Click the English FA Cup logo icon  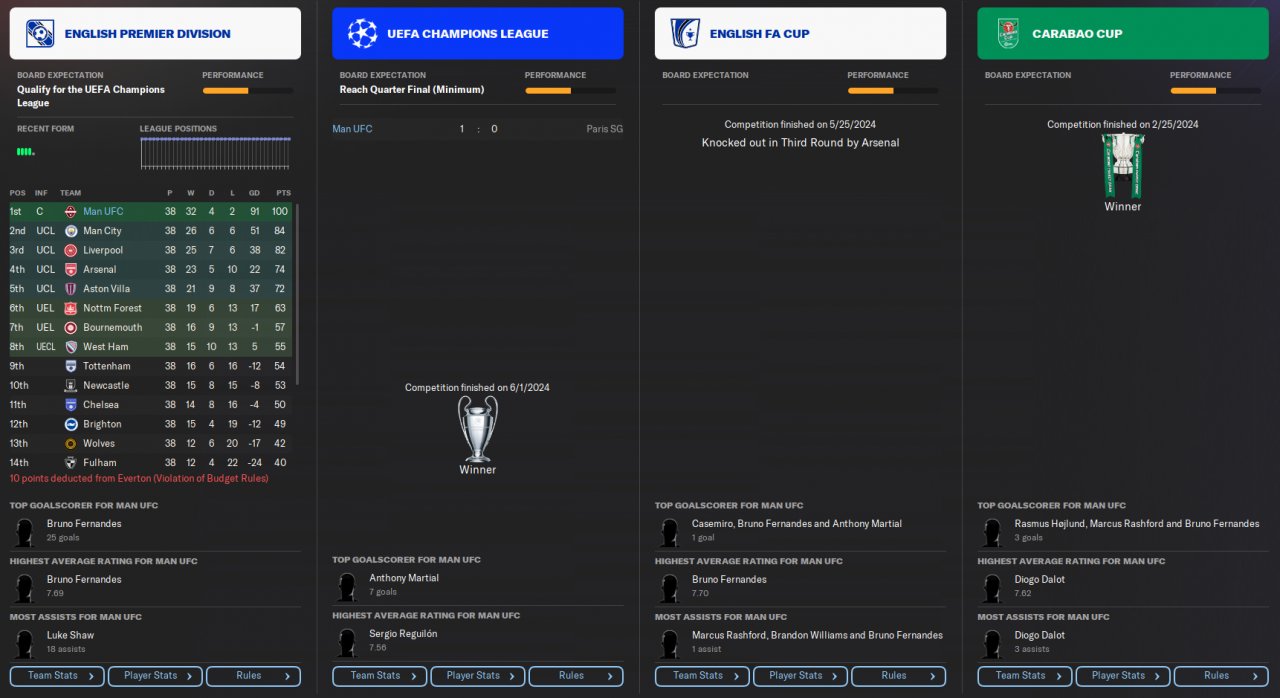(x=685, y=34)
